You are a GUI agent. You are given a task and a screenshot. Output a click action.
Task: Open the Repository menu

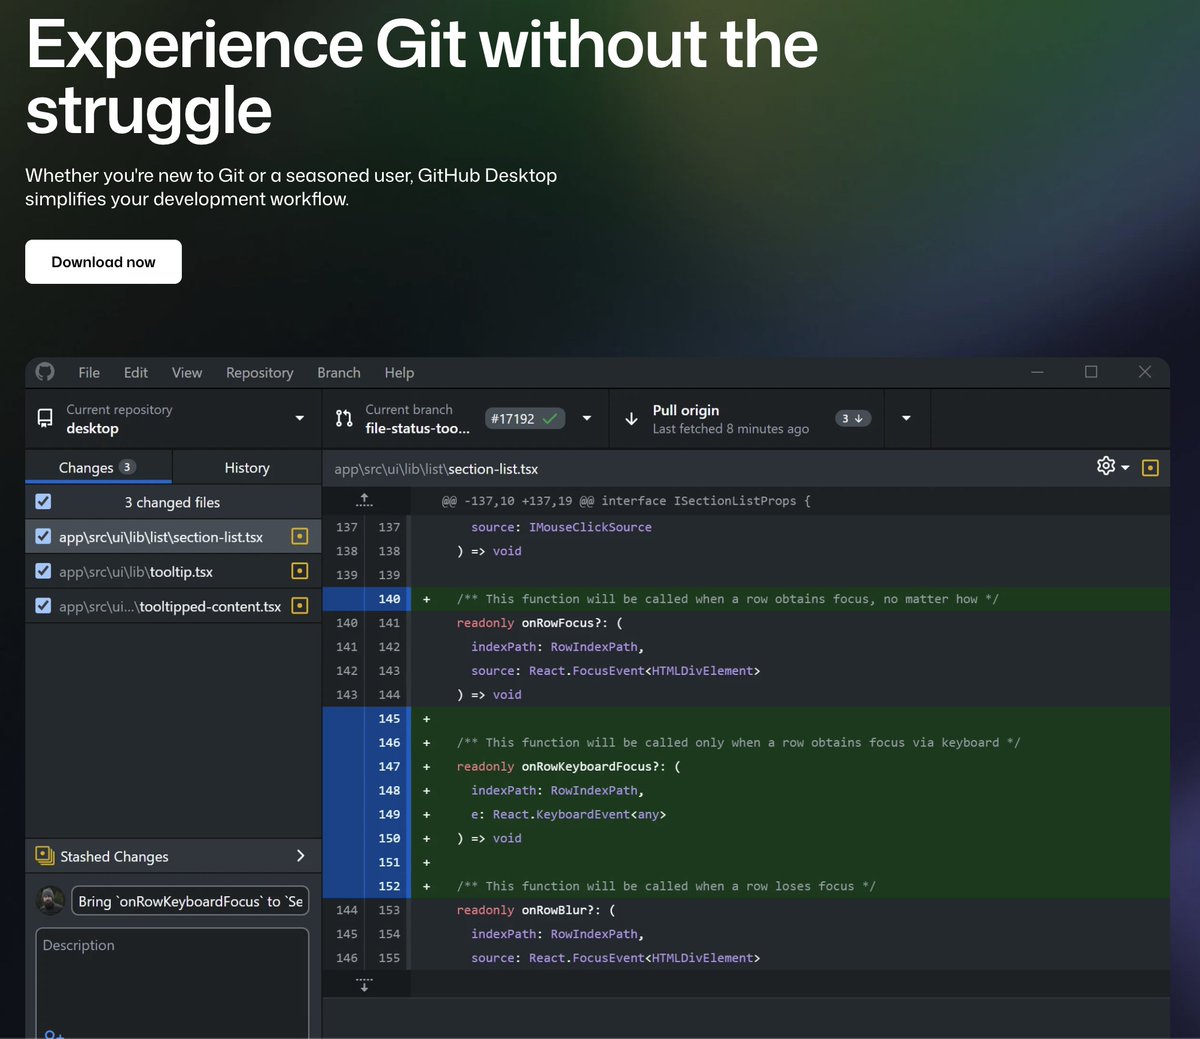[x=260, y=372]
